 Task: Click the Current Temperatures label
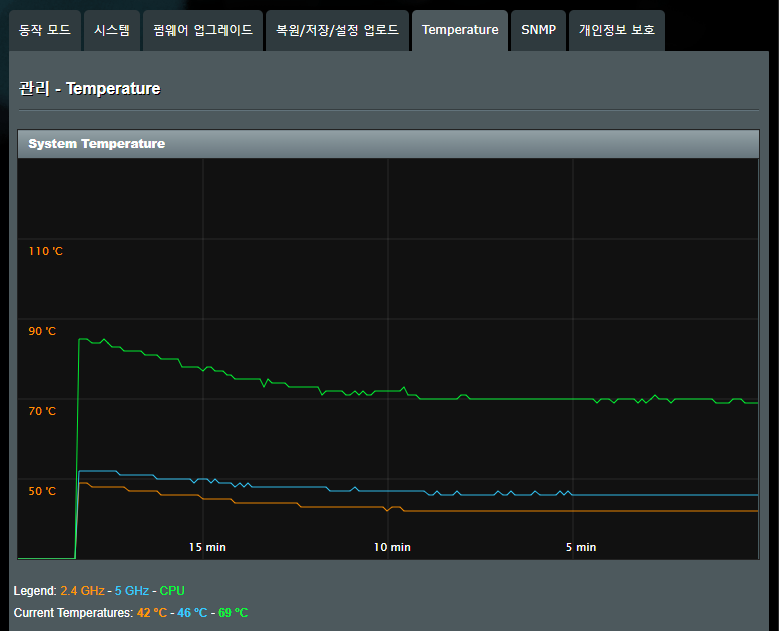pos(73,613)
